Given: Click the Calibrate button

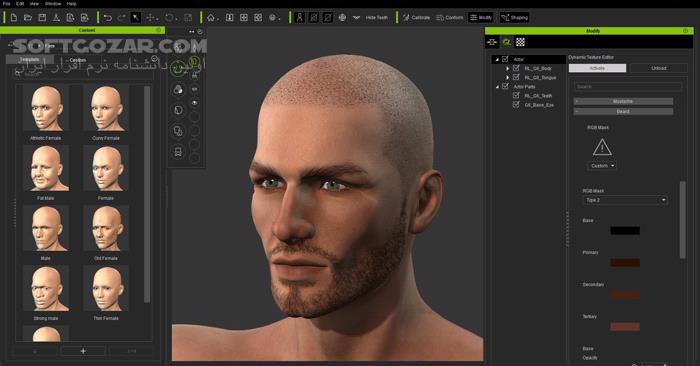Looking at the screenshot, I should (x=416, y=18).
